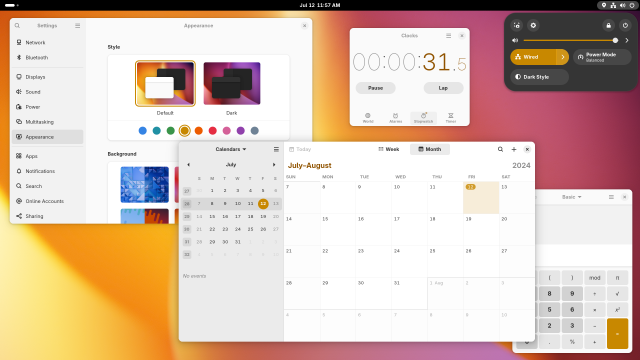Viewport: 640px width, 360px height.
Task: Choose the teal accent color
Action: [157, 131]
